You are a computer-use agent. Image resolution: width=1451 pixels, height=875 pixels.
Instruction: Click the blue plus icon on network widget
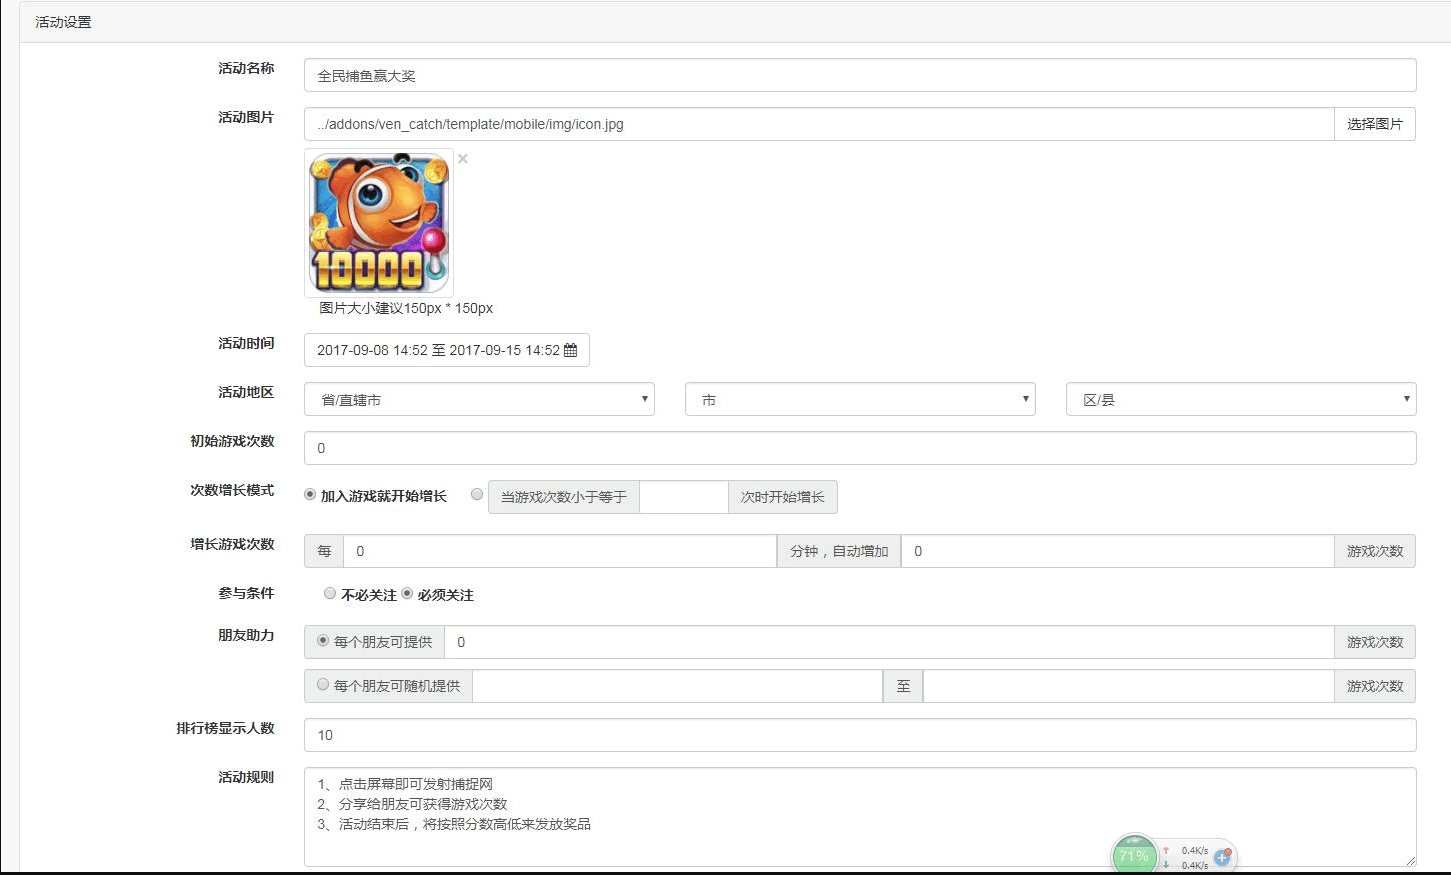(1222, 857)
